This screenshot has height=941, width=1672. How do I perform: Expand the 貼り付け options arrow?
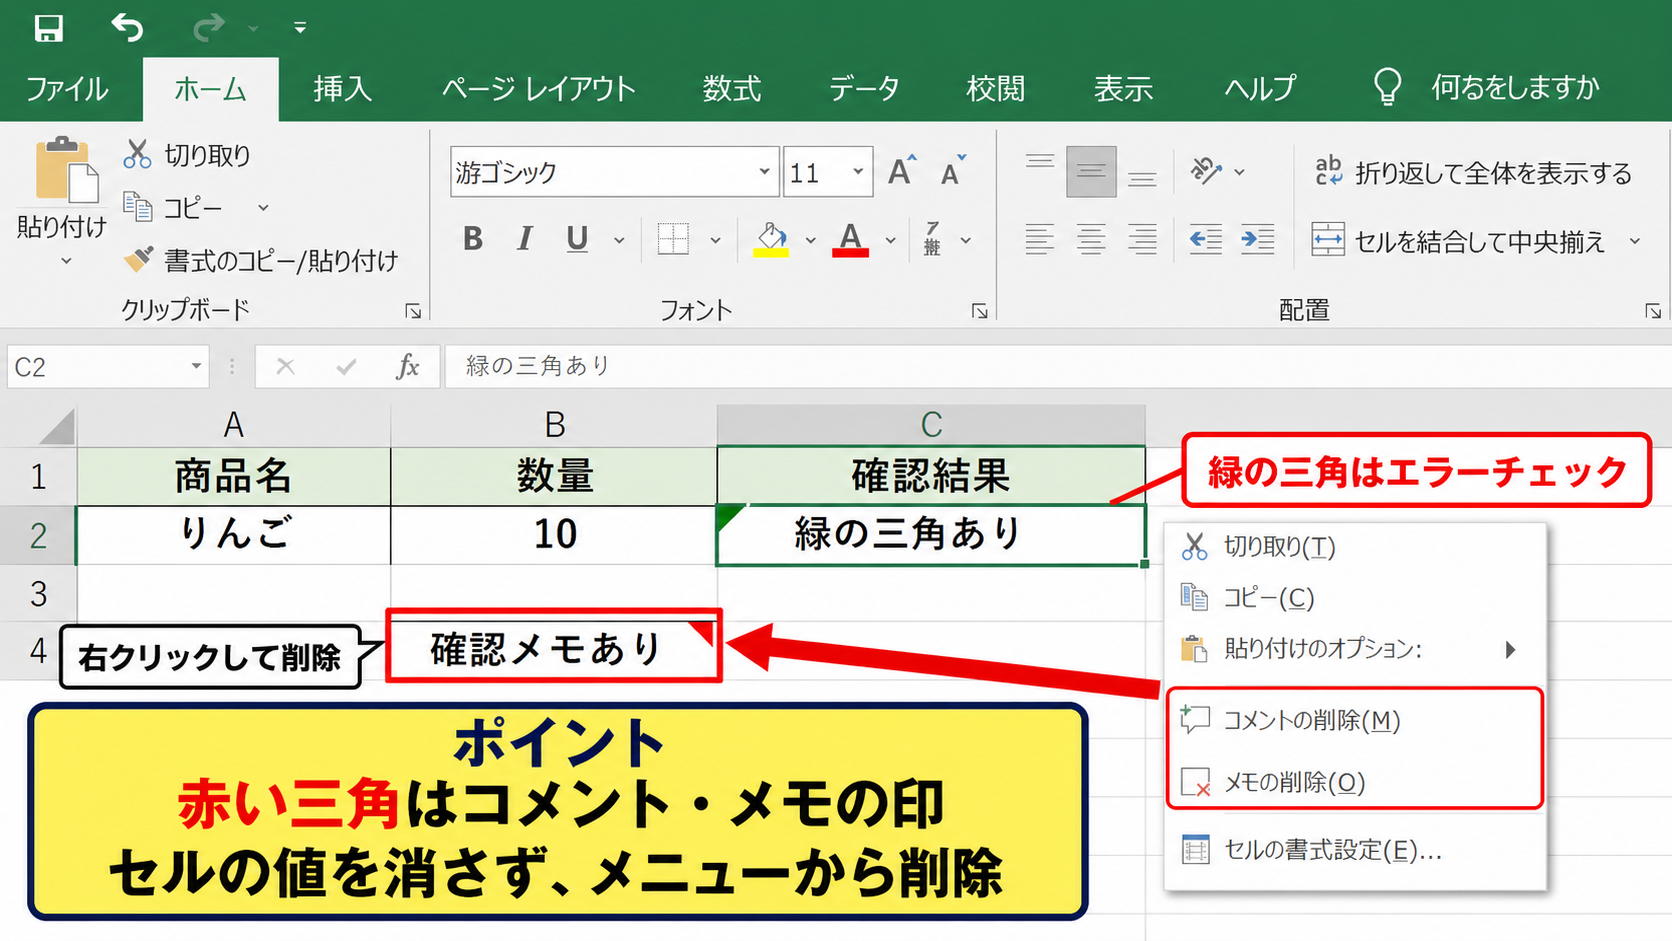[66, 261]
